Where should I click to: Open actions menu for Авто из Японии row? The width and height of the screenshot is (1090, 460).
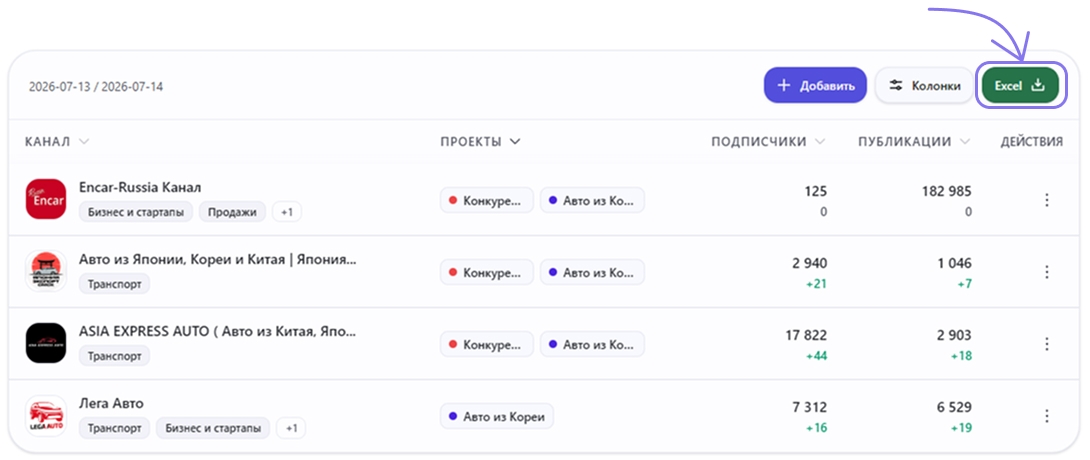tap(1046, 272)
